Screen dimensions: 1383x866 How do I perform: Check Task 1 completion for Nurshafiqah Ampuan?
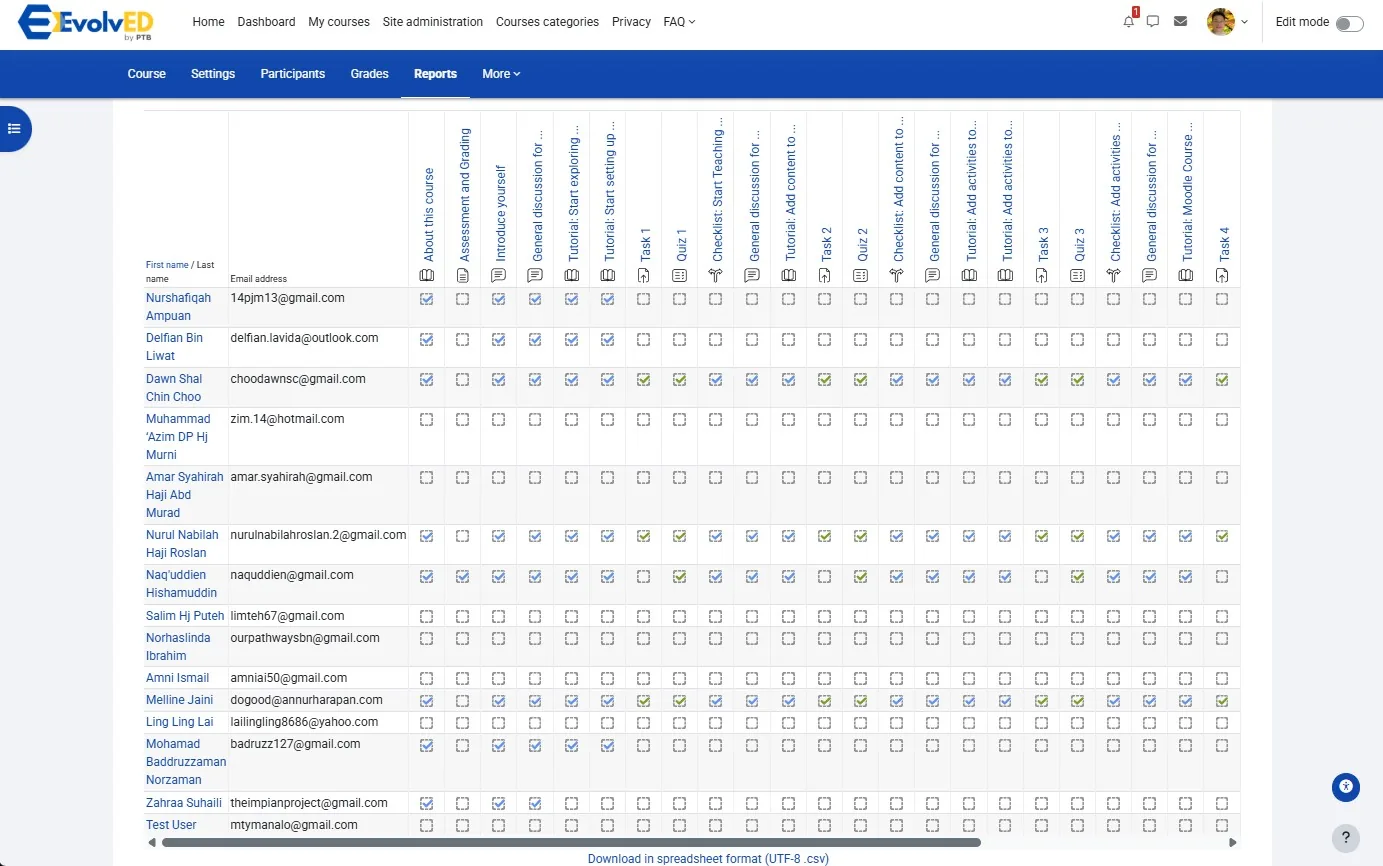[x=643, y=299]
